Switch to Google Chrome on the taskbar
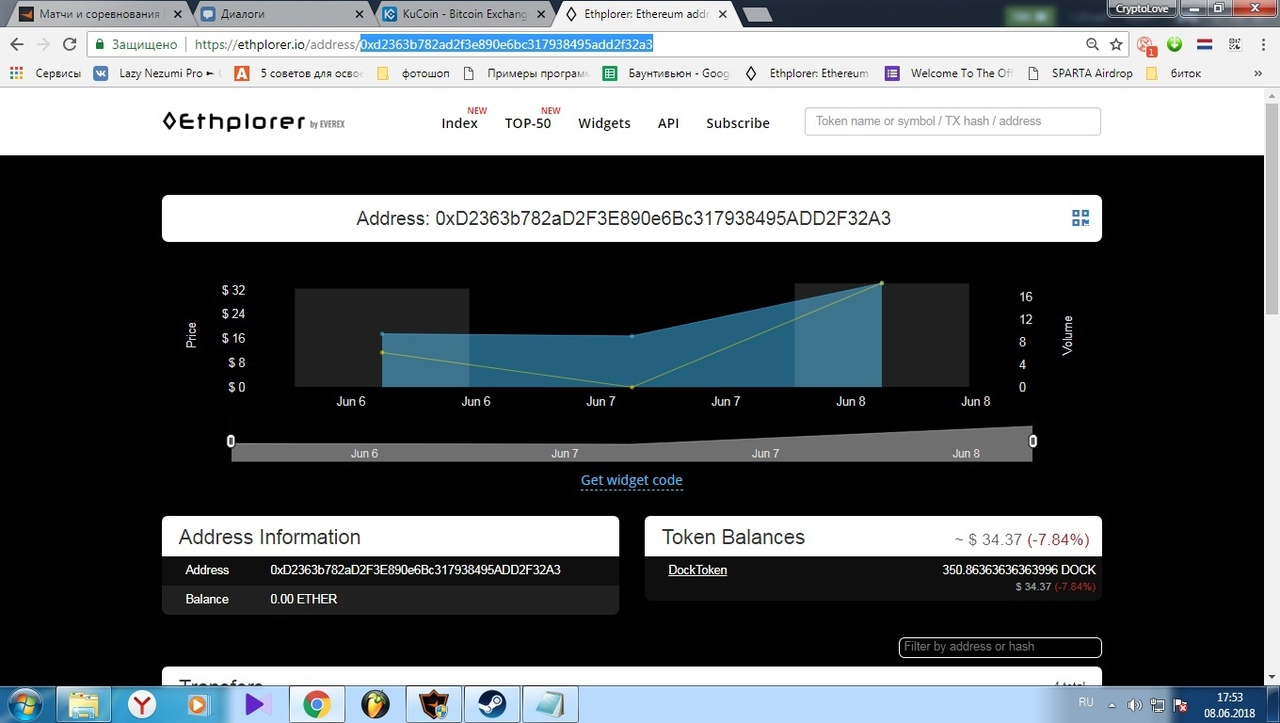The height and width of the screenshot is (723, 1280). pyautogui.click(x=316, y=704)
